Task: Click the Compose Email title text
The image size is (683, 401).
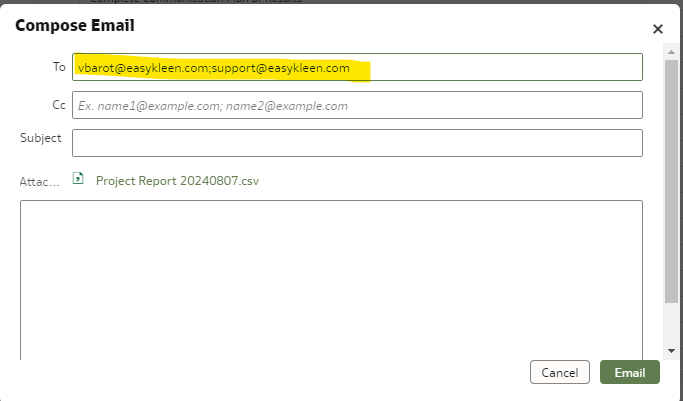Action: 75,25
